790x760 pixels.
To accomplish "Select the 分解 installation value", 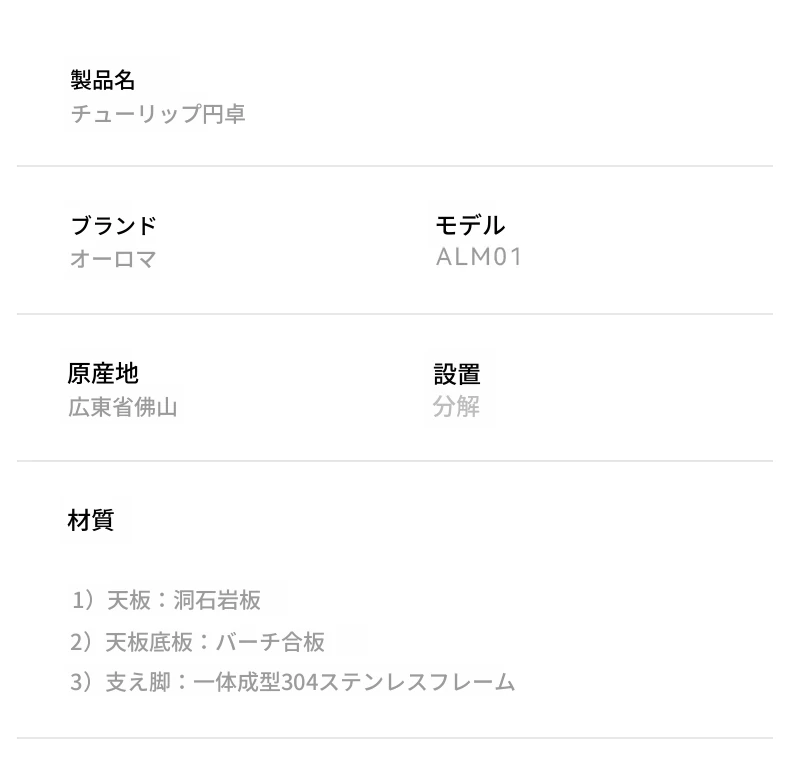I will tap(457, 407).
